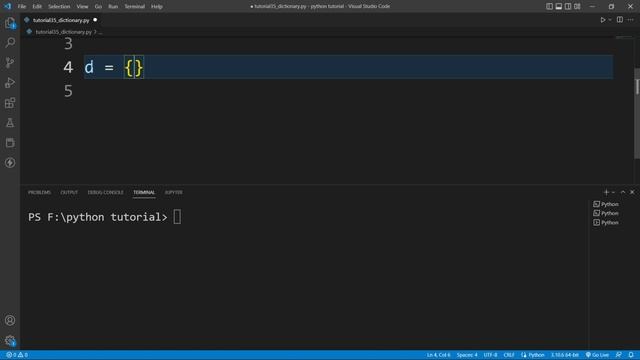The width and height of the screenshot is (640, 360).
Task: Place cursor in terminal prompt input
Action: click(177, 217)
